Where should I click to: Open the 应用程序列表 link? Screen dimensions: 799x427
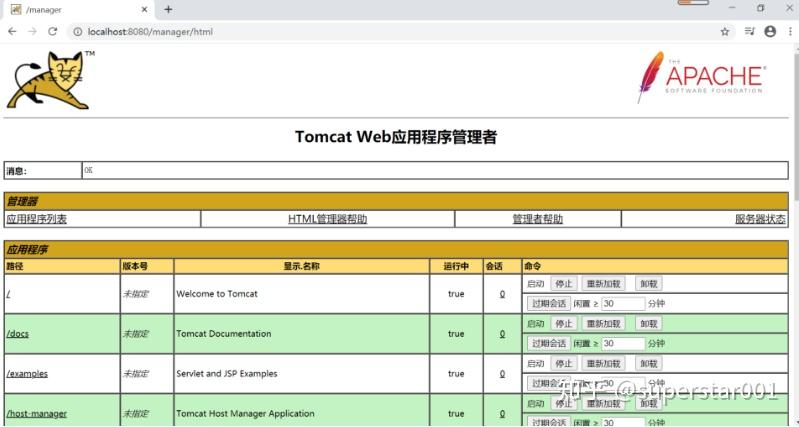pyautogui.click(x=37, y=219)
